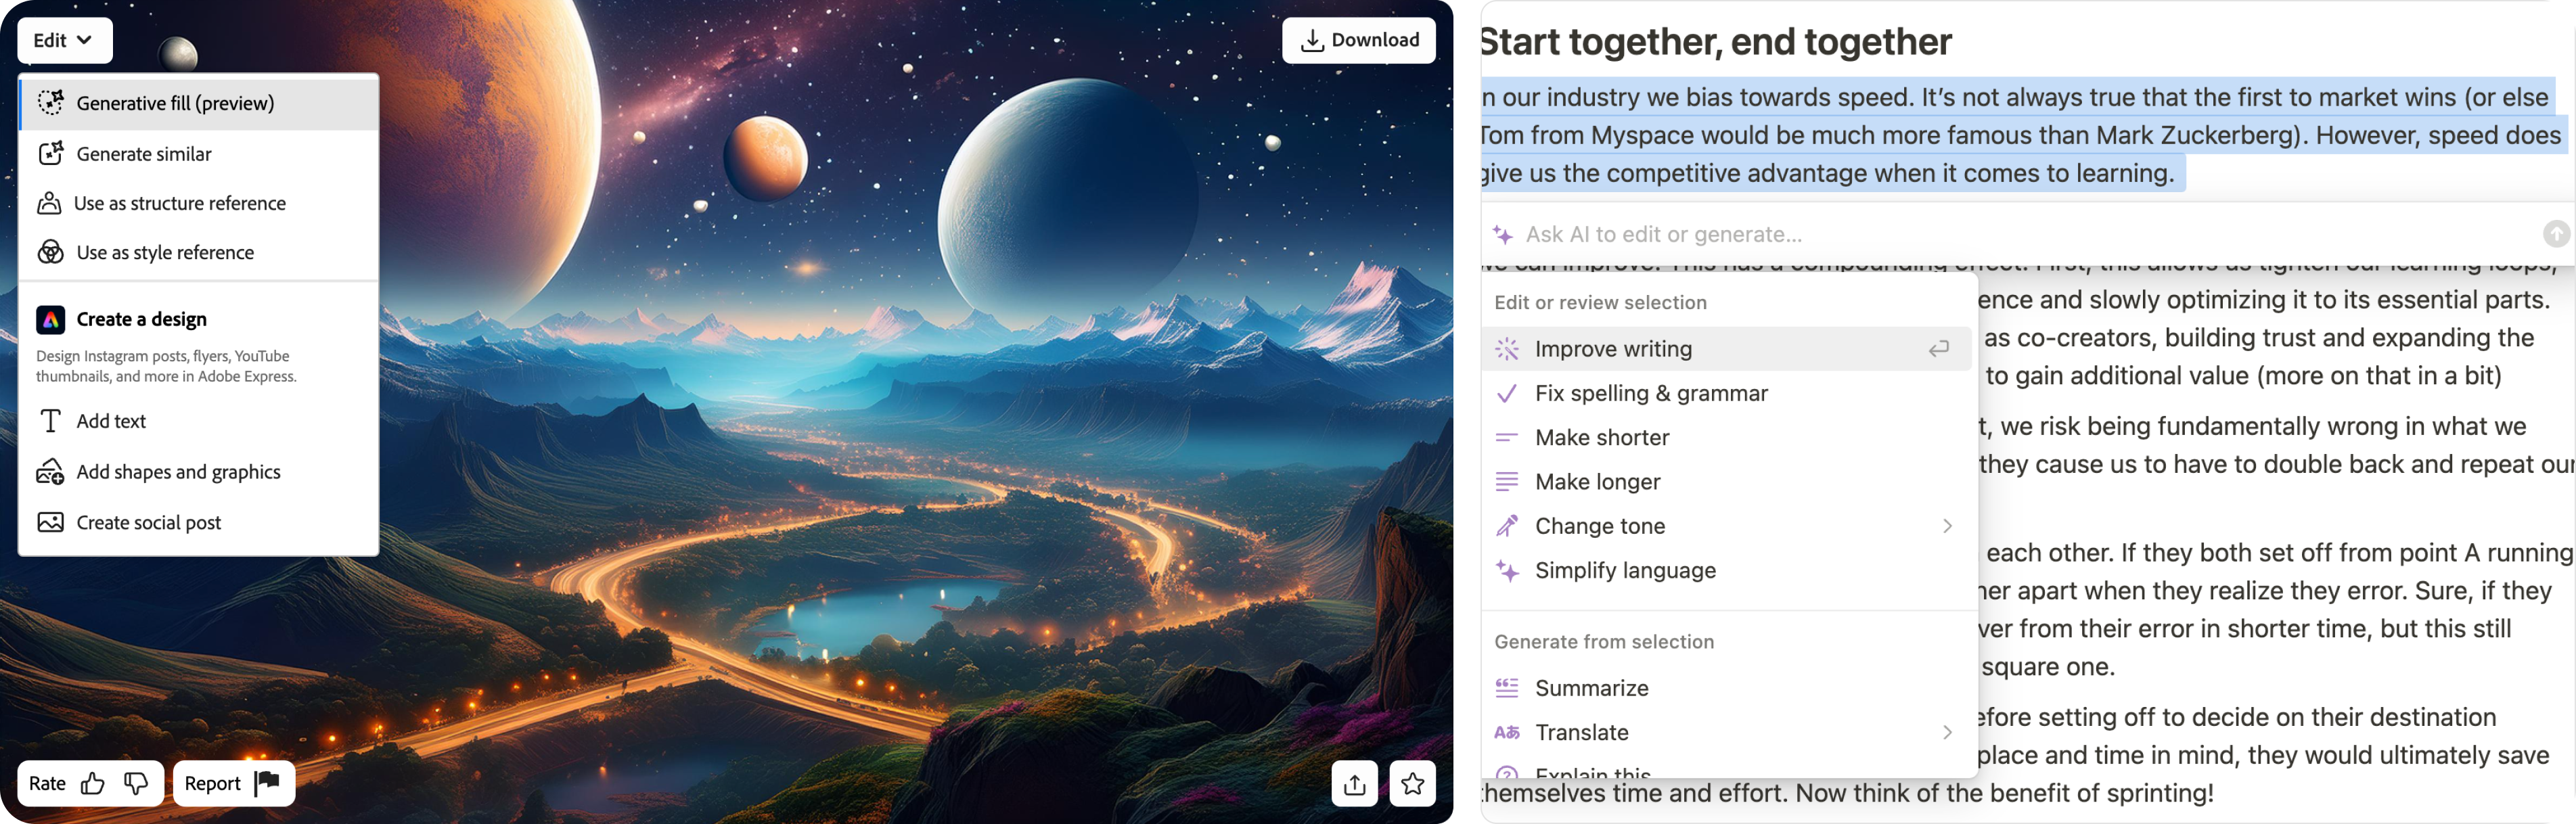Screen dimensions: 2576x824
Task: Expand the Change tone submenu
Action: pyautogui.click(x=1946, y=526)
